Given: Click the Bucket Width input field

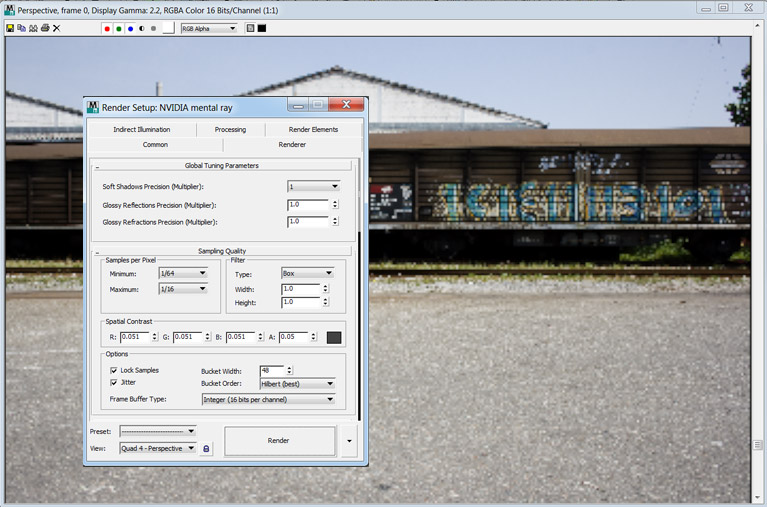Looking at the screenshot, I should (x=272, y=370).
